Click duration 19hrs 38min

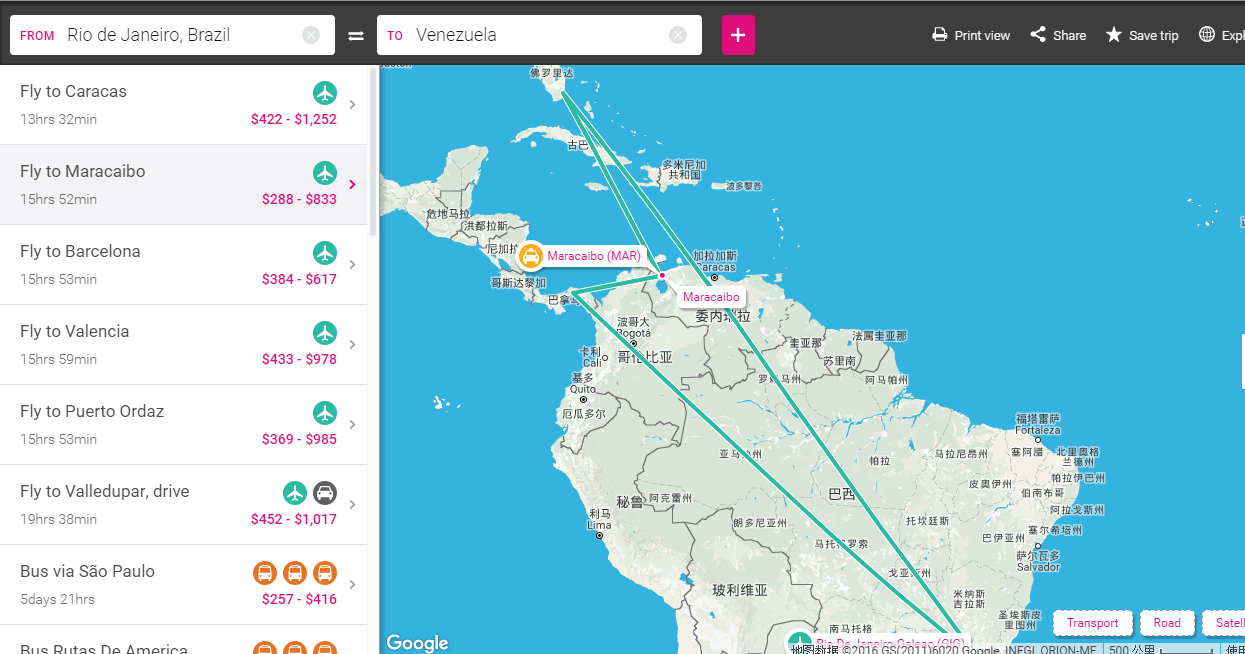coord(58,519)
